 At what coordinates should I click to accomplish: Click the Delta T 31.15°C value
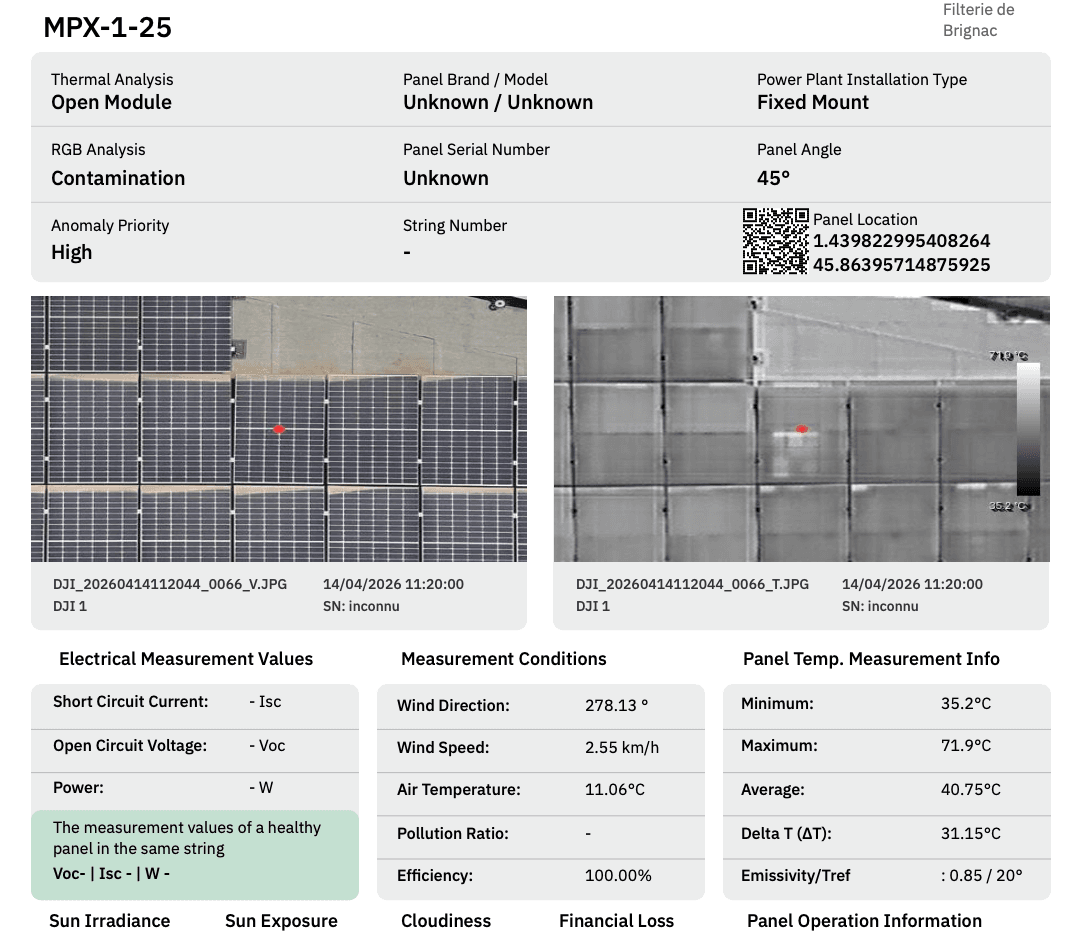[x=970, y=833]
